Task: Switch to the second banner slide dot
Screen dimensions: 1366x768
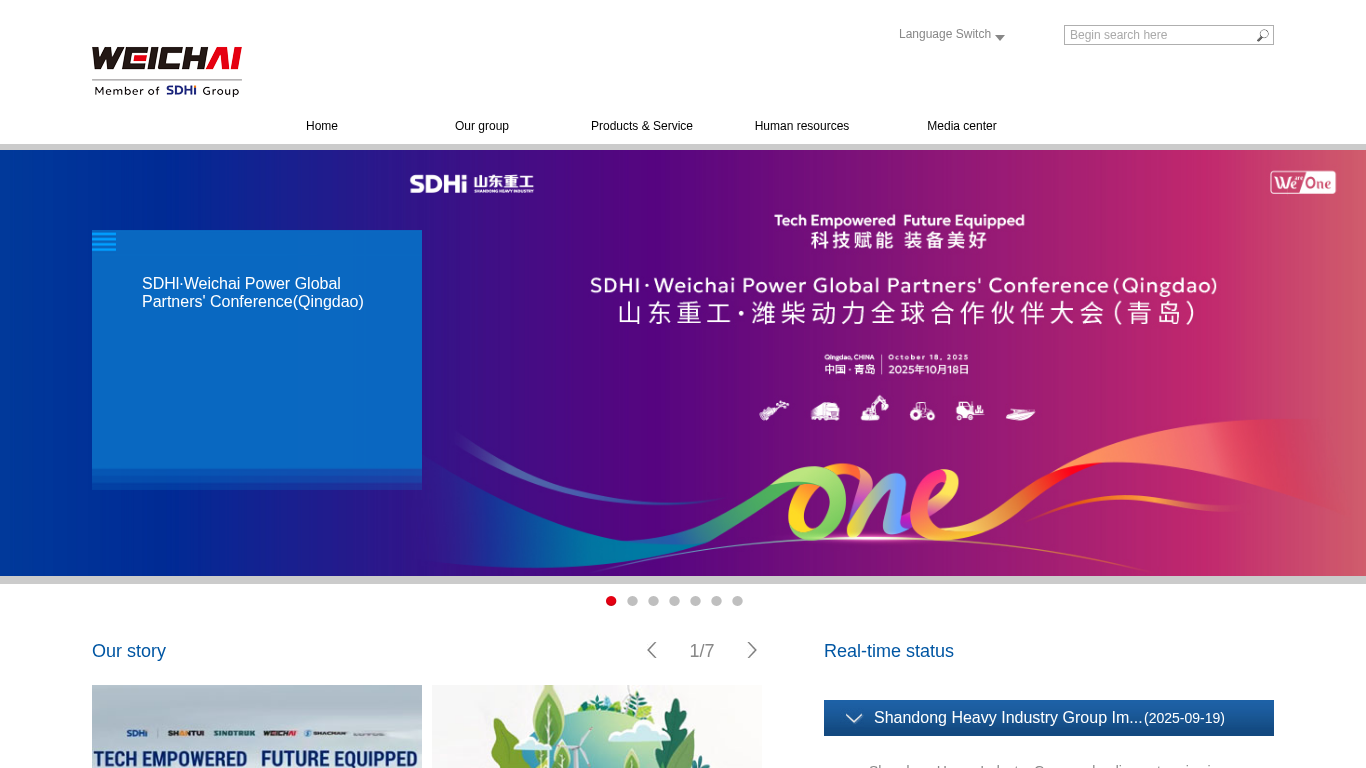Action: [632, 601]
